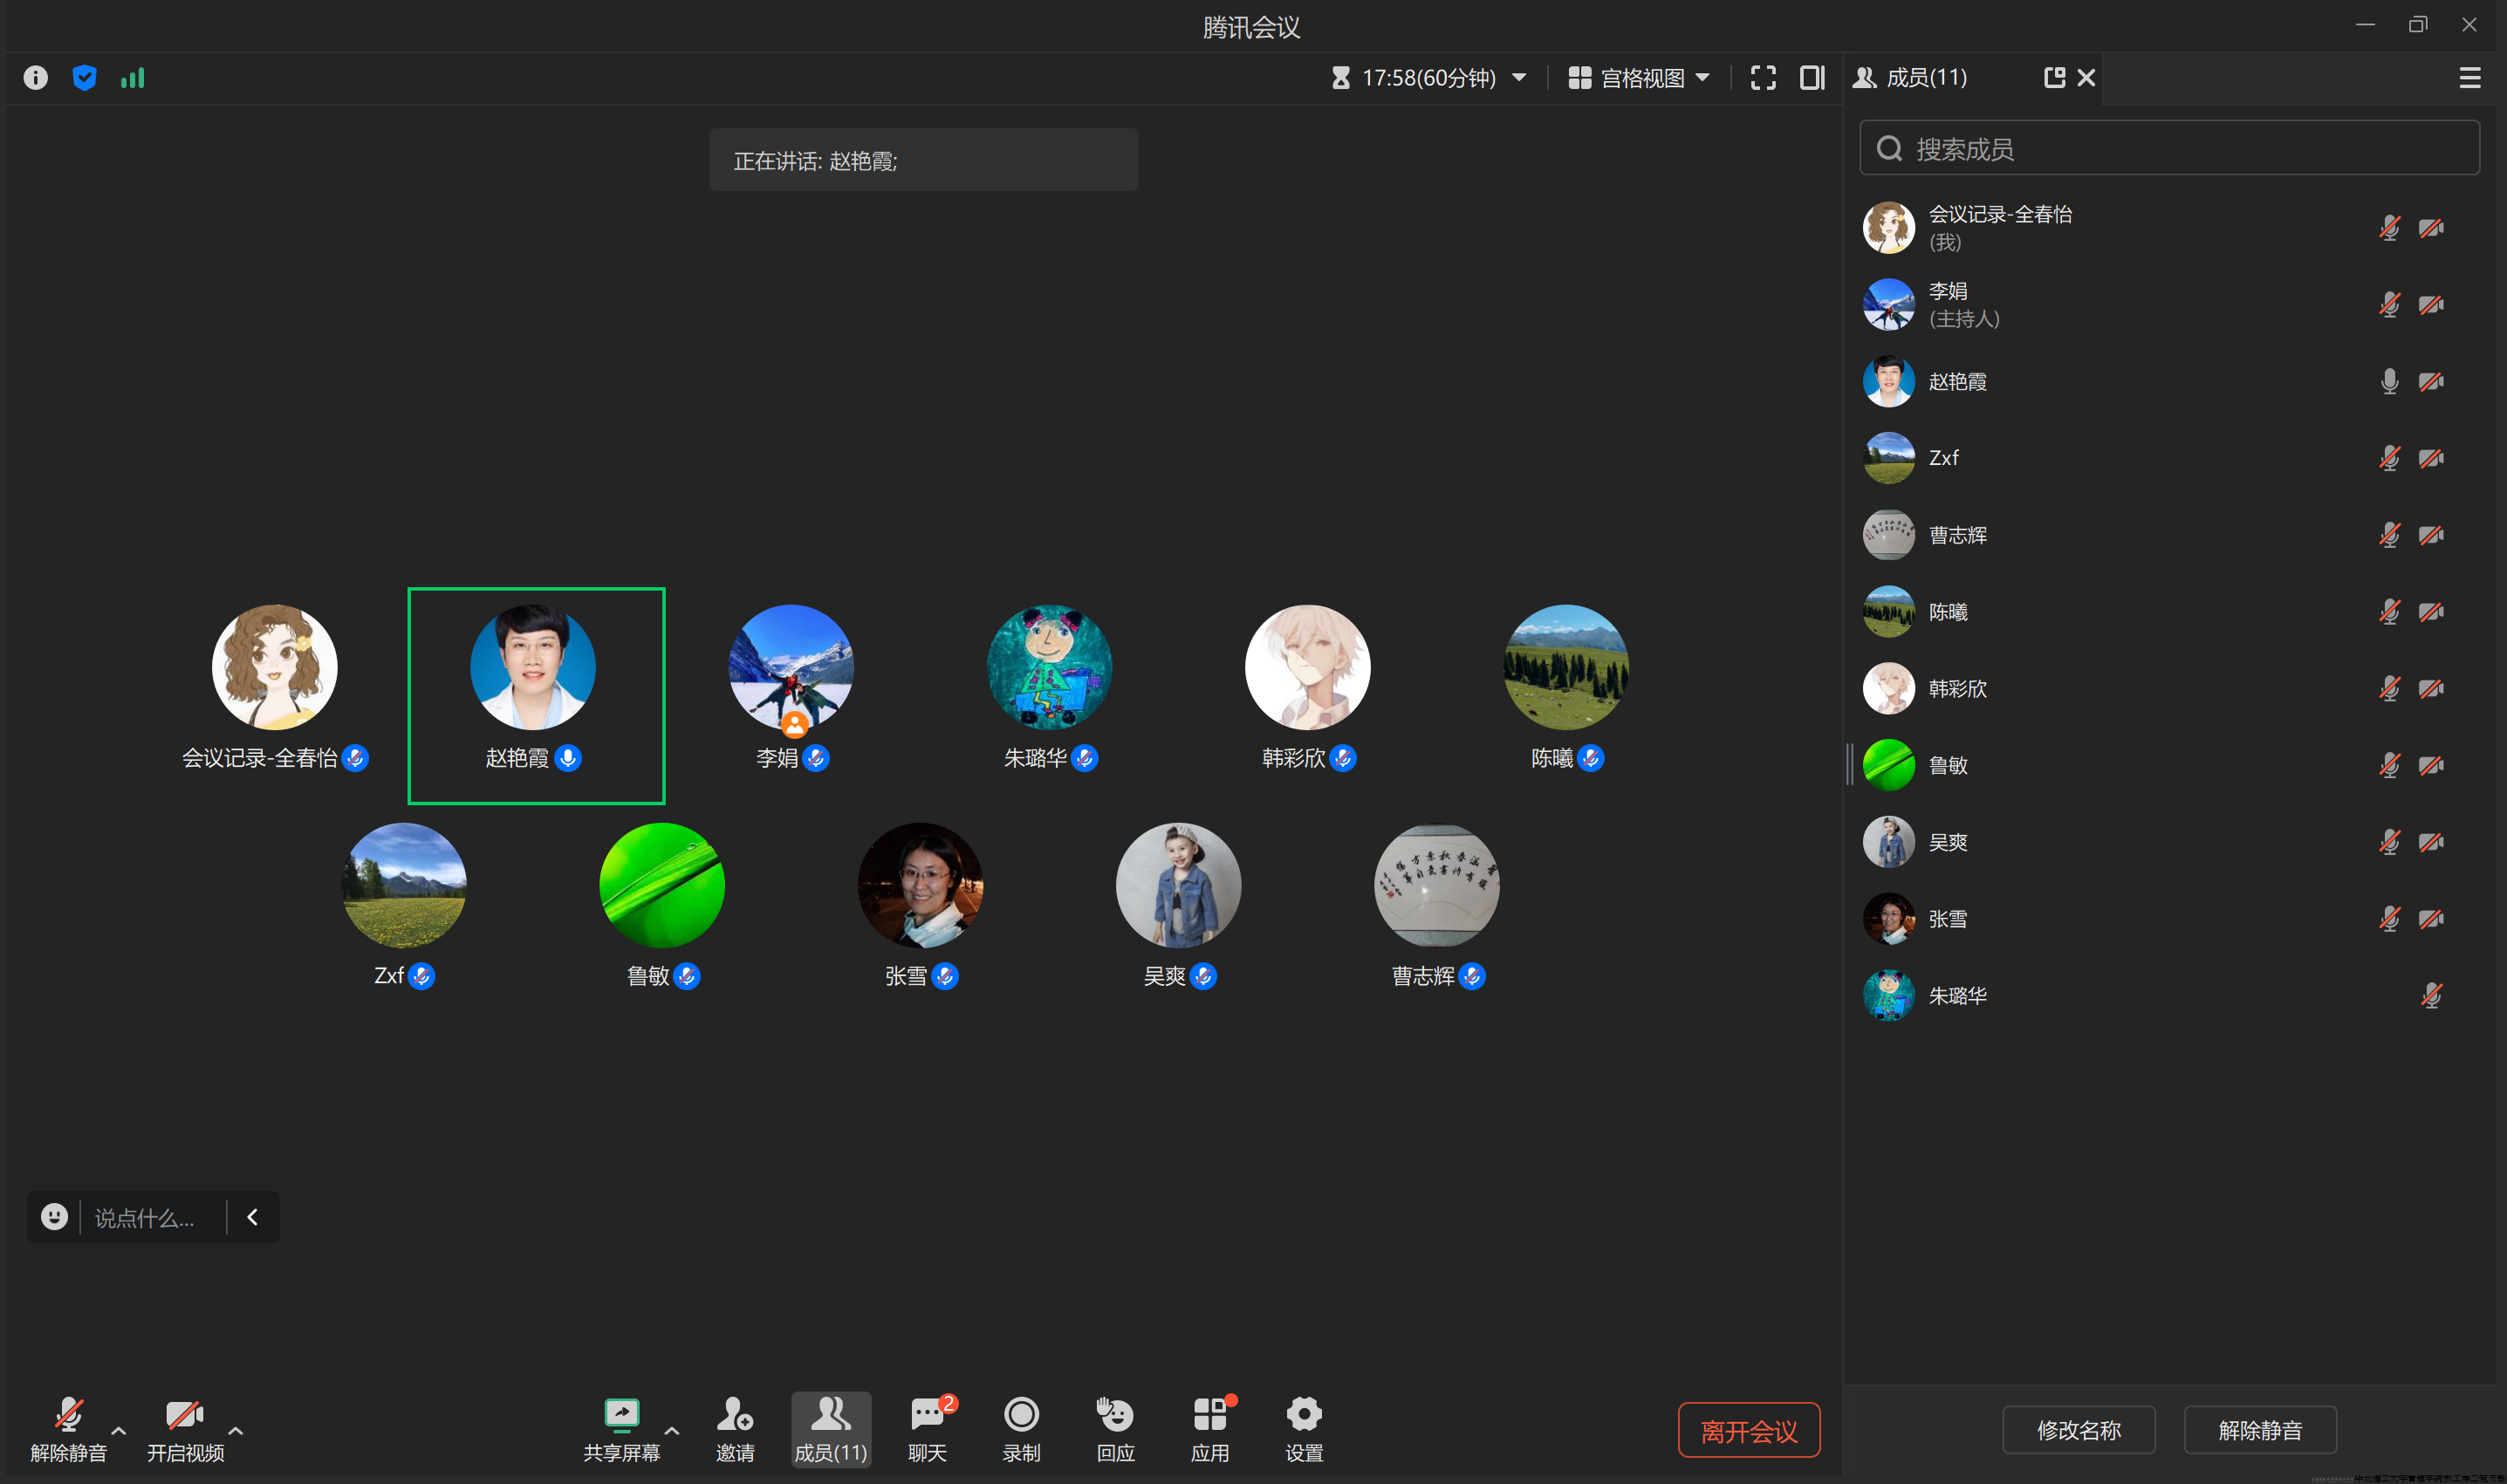2507x1484 pixels.
Task: Click the 离开会议 leave meeting button
Action: click(1748, 1430)
